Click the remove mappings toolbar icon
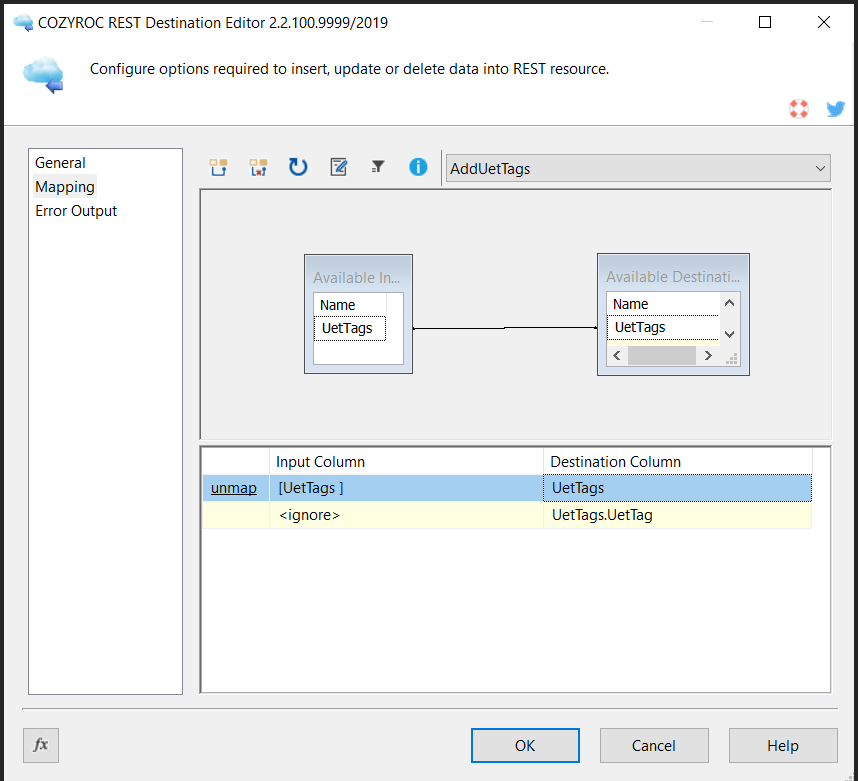This screenshot has height=781, width=858. pyautogui.click(x=258, y=167)
